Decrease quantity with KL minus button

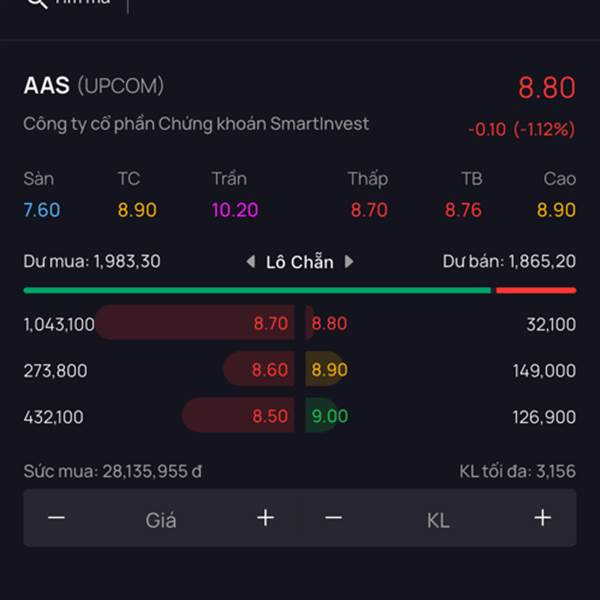point(334,518)
